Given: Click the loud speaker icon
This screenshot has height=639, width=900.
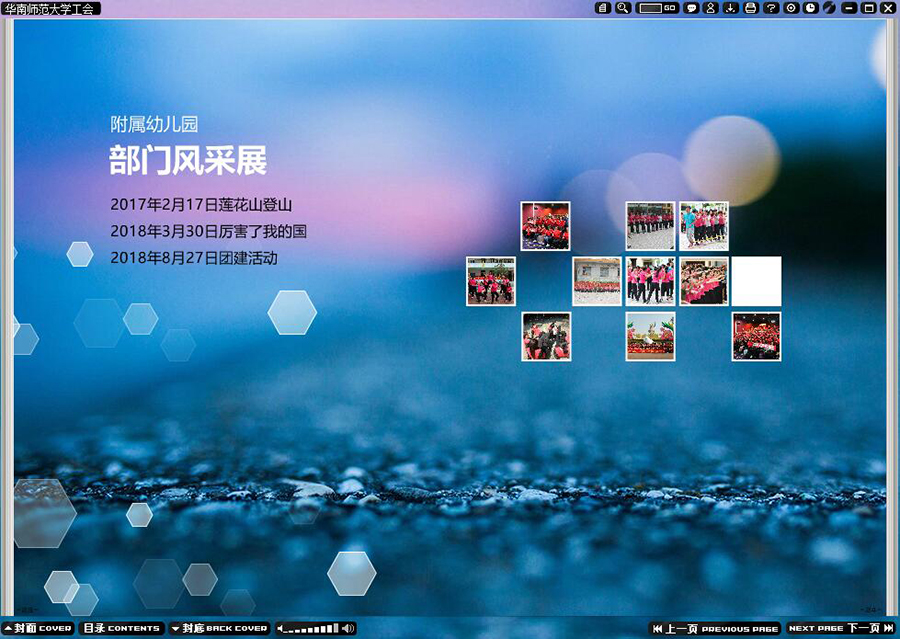Looking at the screenshot, I should pyautogui.click(x=348, y=629).
